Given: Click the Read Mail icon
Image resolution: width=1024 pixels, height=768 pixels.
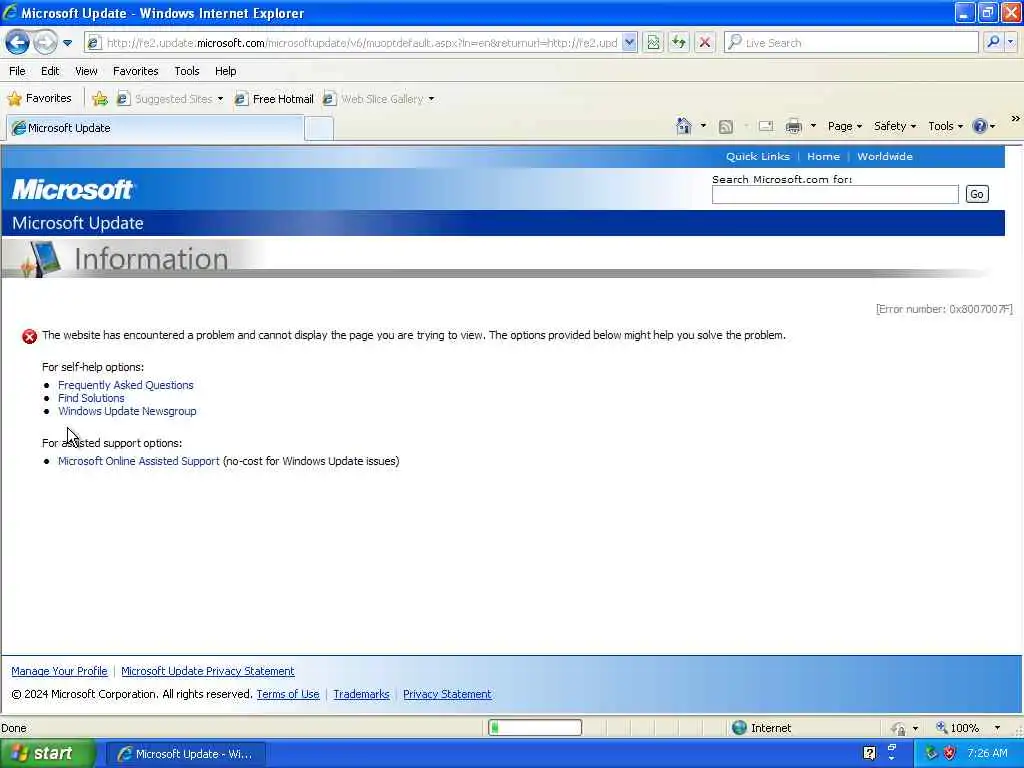Looking at the screenshot, I should click(x=765, y=126).
